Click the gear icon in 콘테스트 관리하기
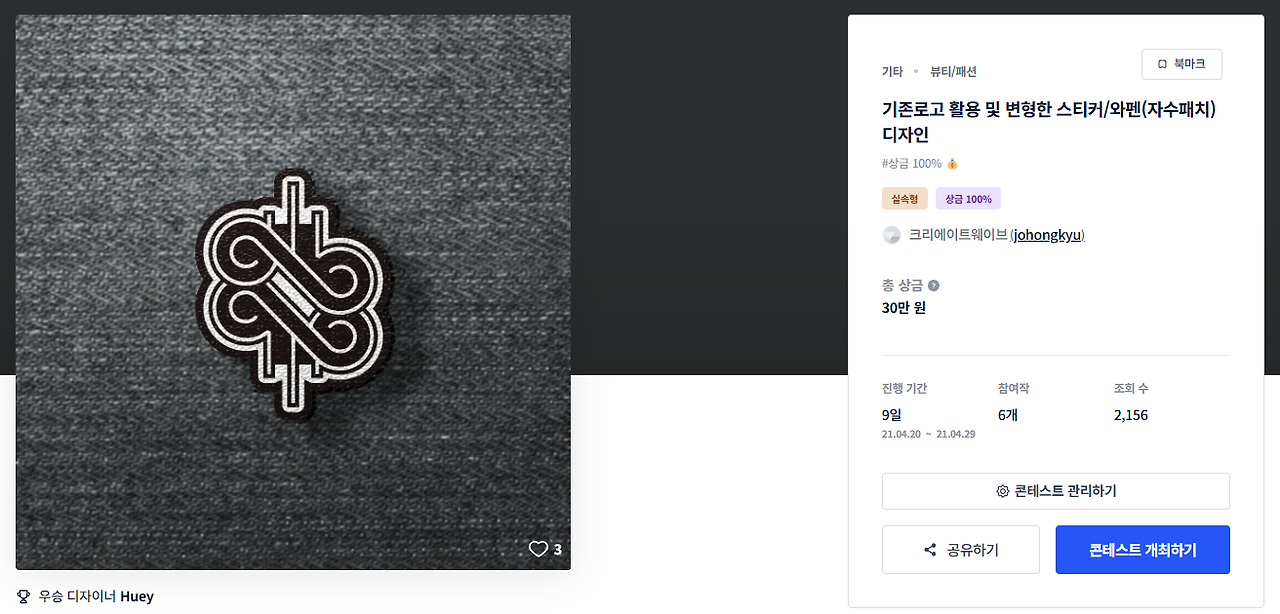The width and height of the screenshot is (1280, 614). pos(1002,491)
